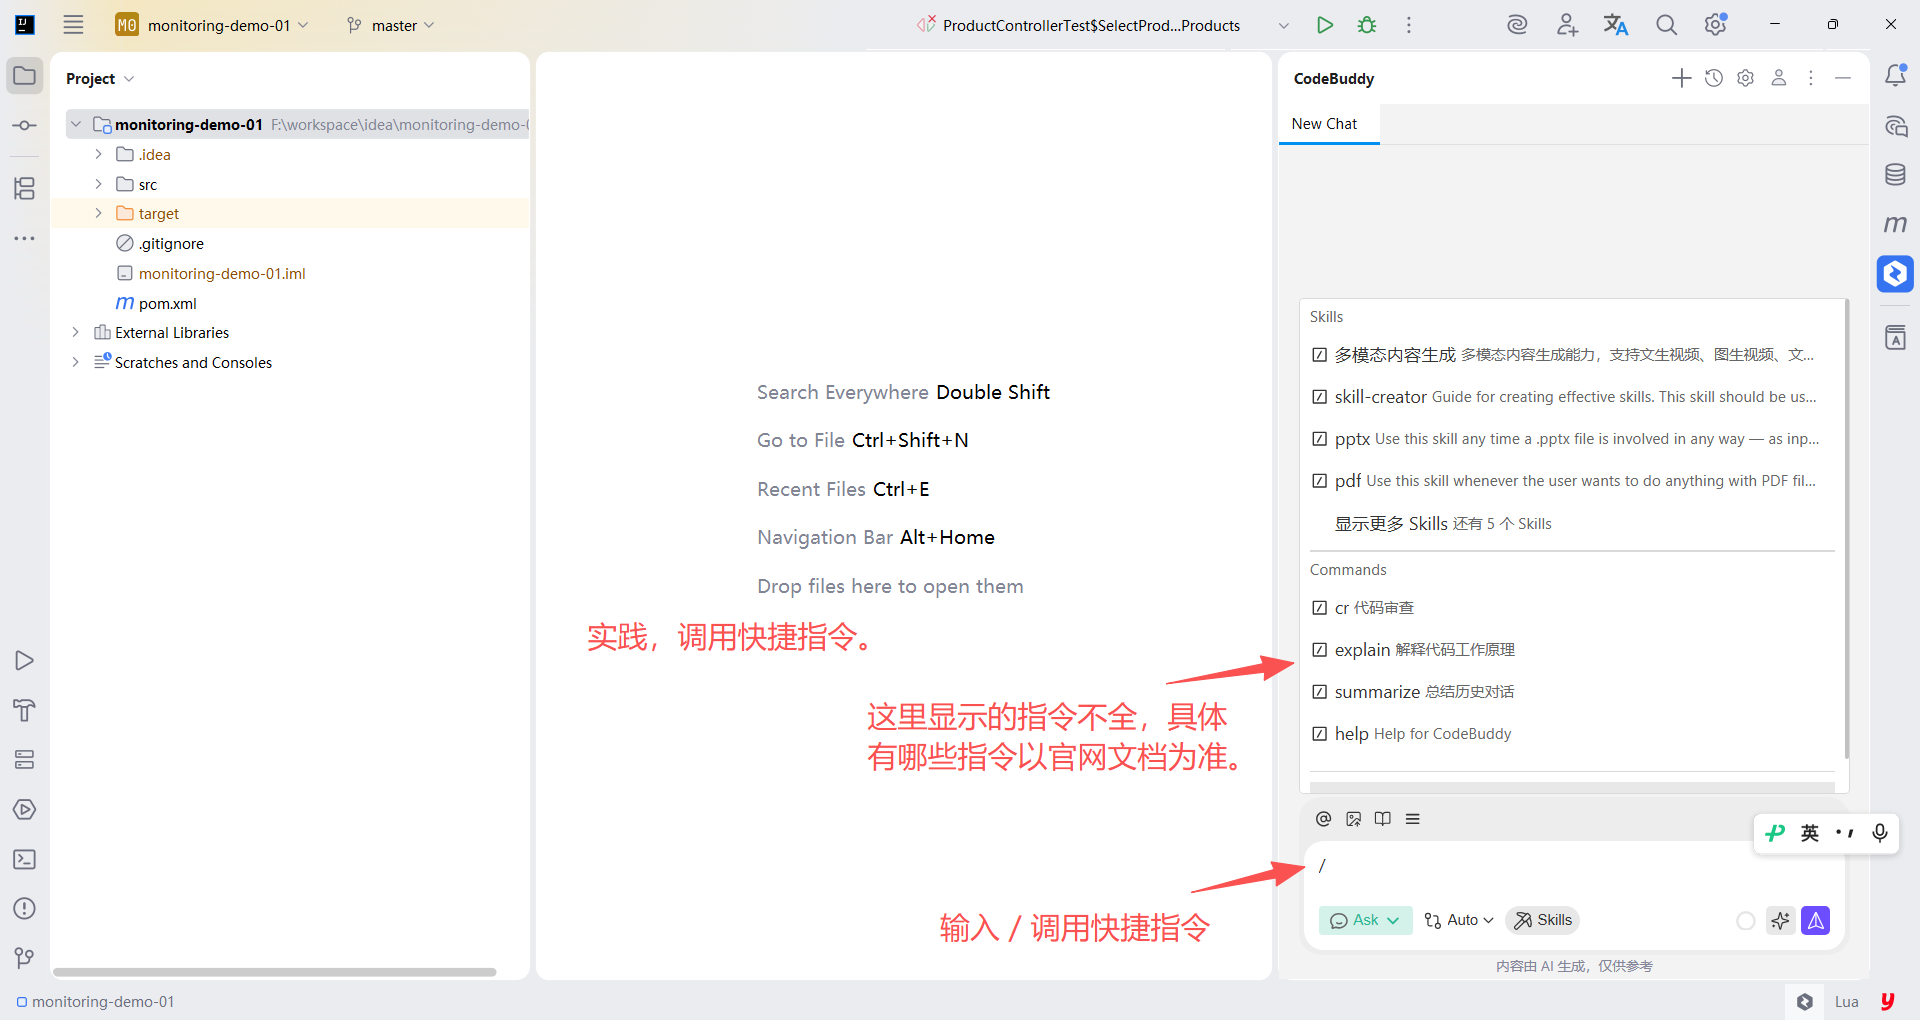Open the Auto model dropdown
Image resolution: width=1920 pixels, height=1020 pixels.
pos(1459,921)
